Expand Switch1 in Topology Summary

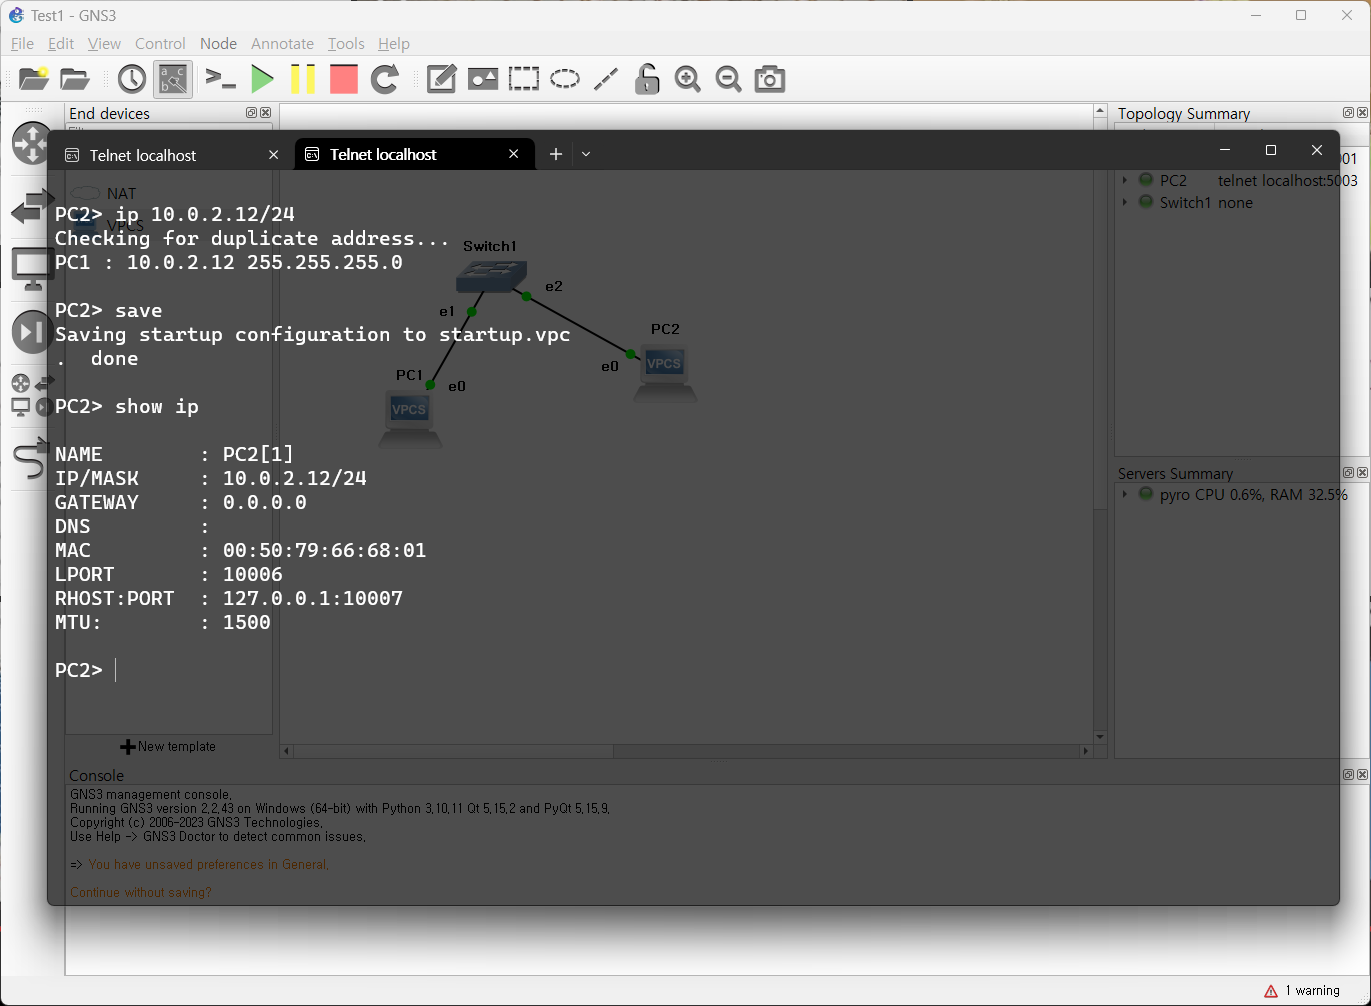(x=1125, y=203)
